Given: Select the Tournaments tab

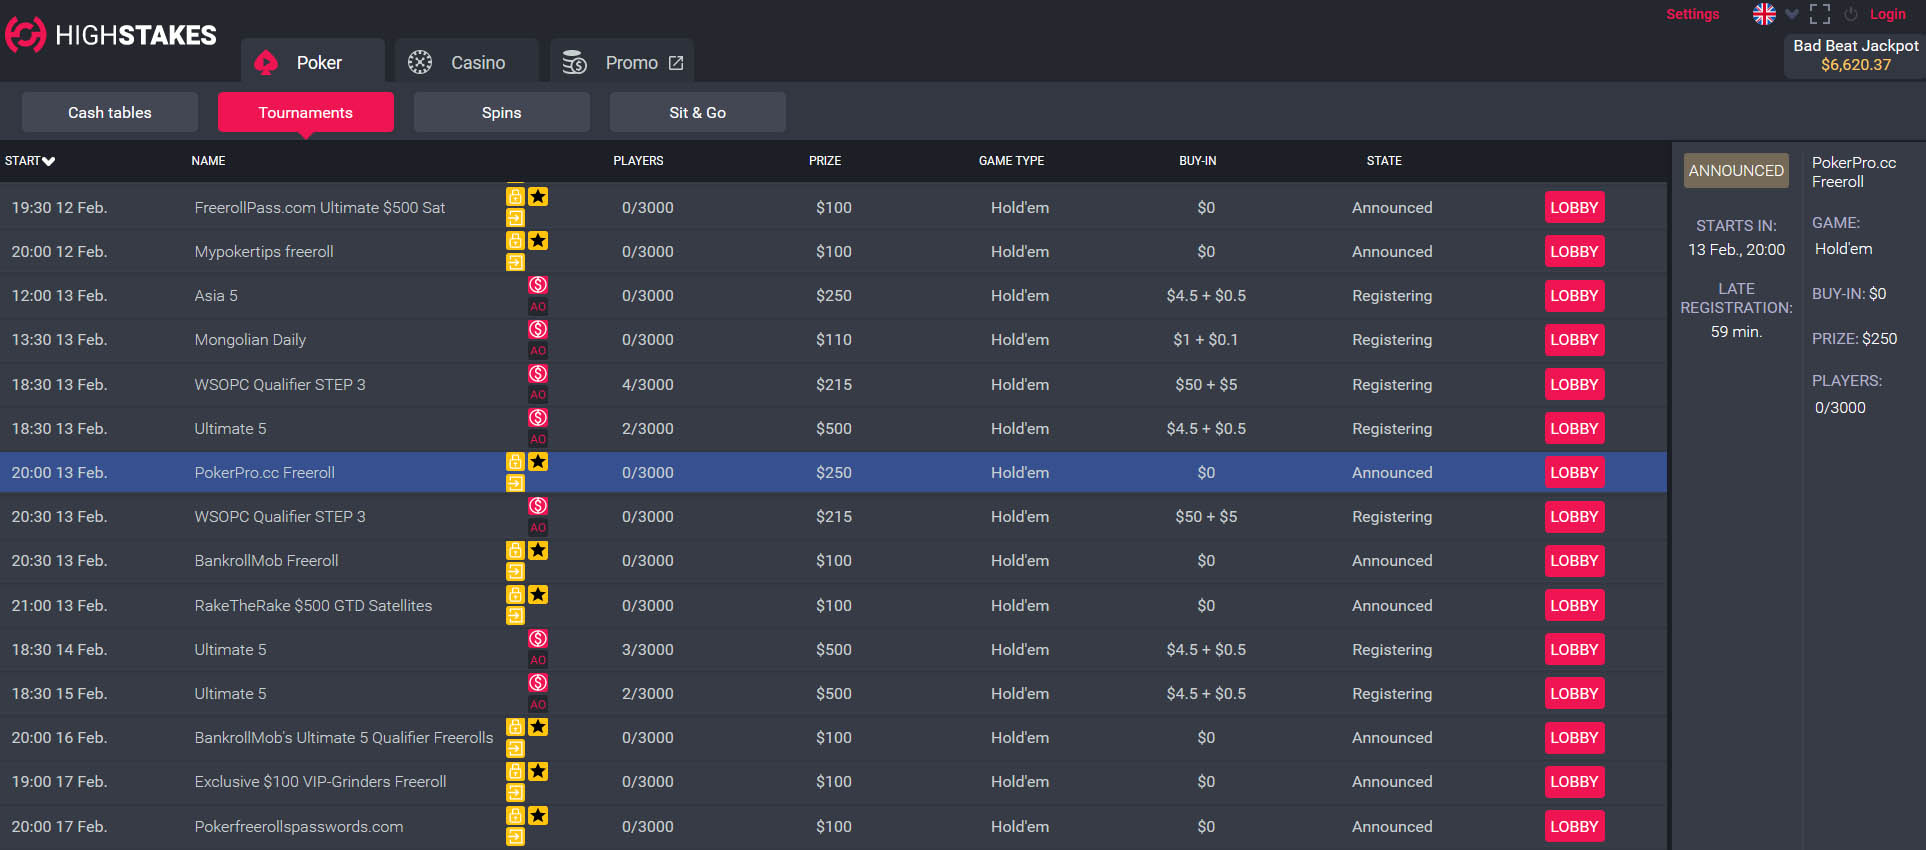Looking at the screenshot, I should pos(306,112).
